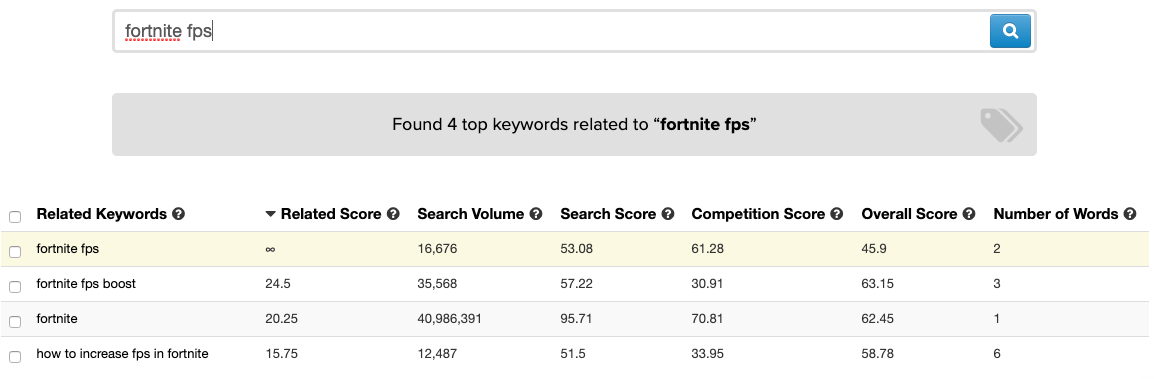Click the Found 4 top keywords banner text

pos(574,124)
